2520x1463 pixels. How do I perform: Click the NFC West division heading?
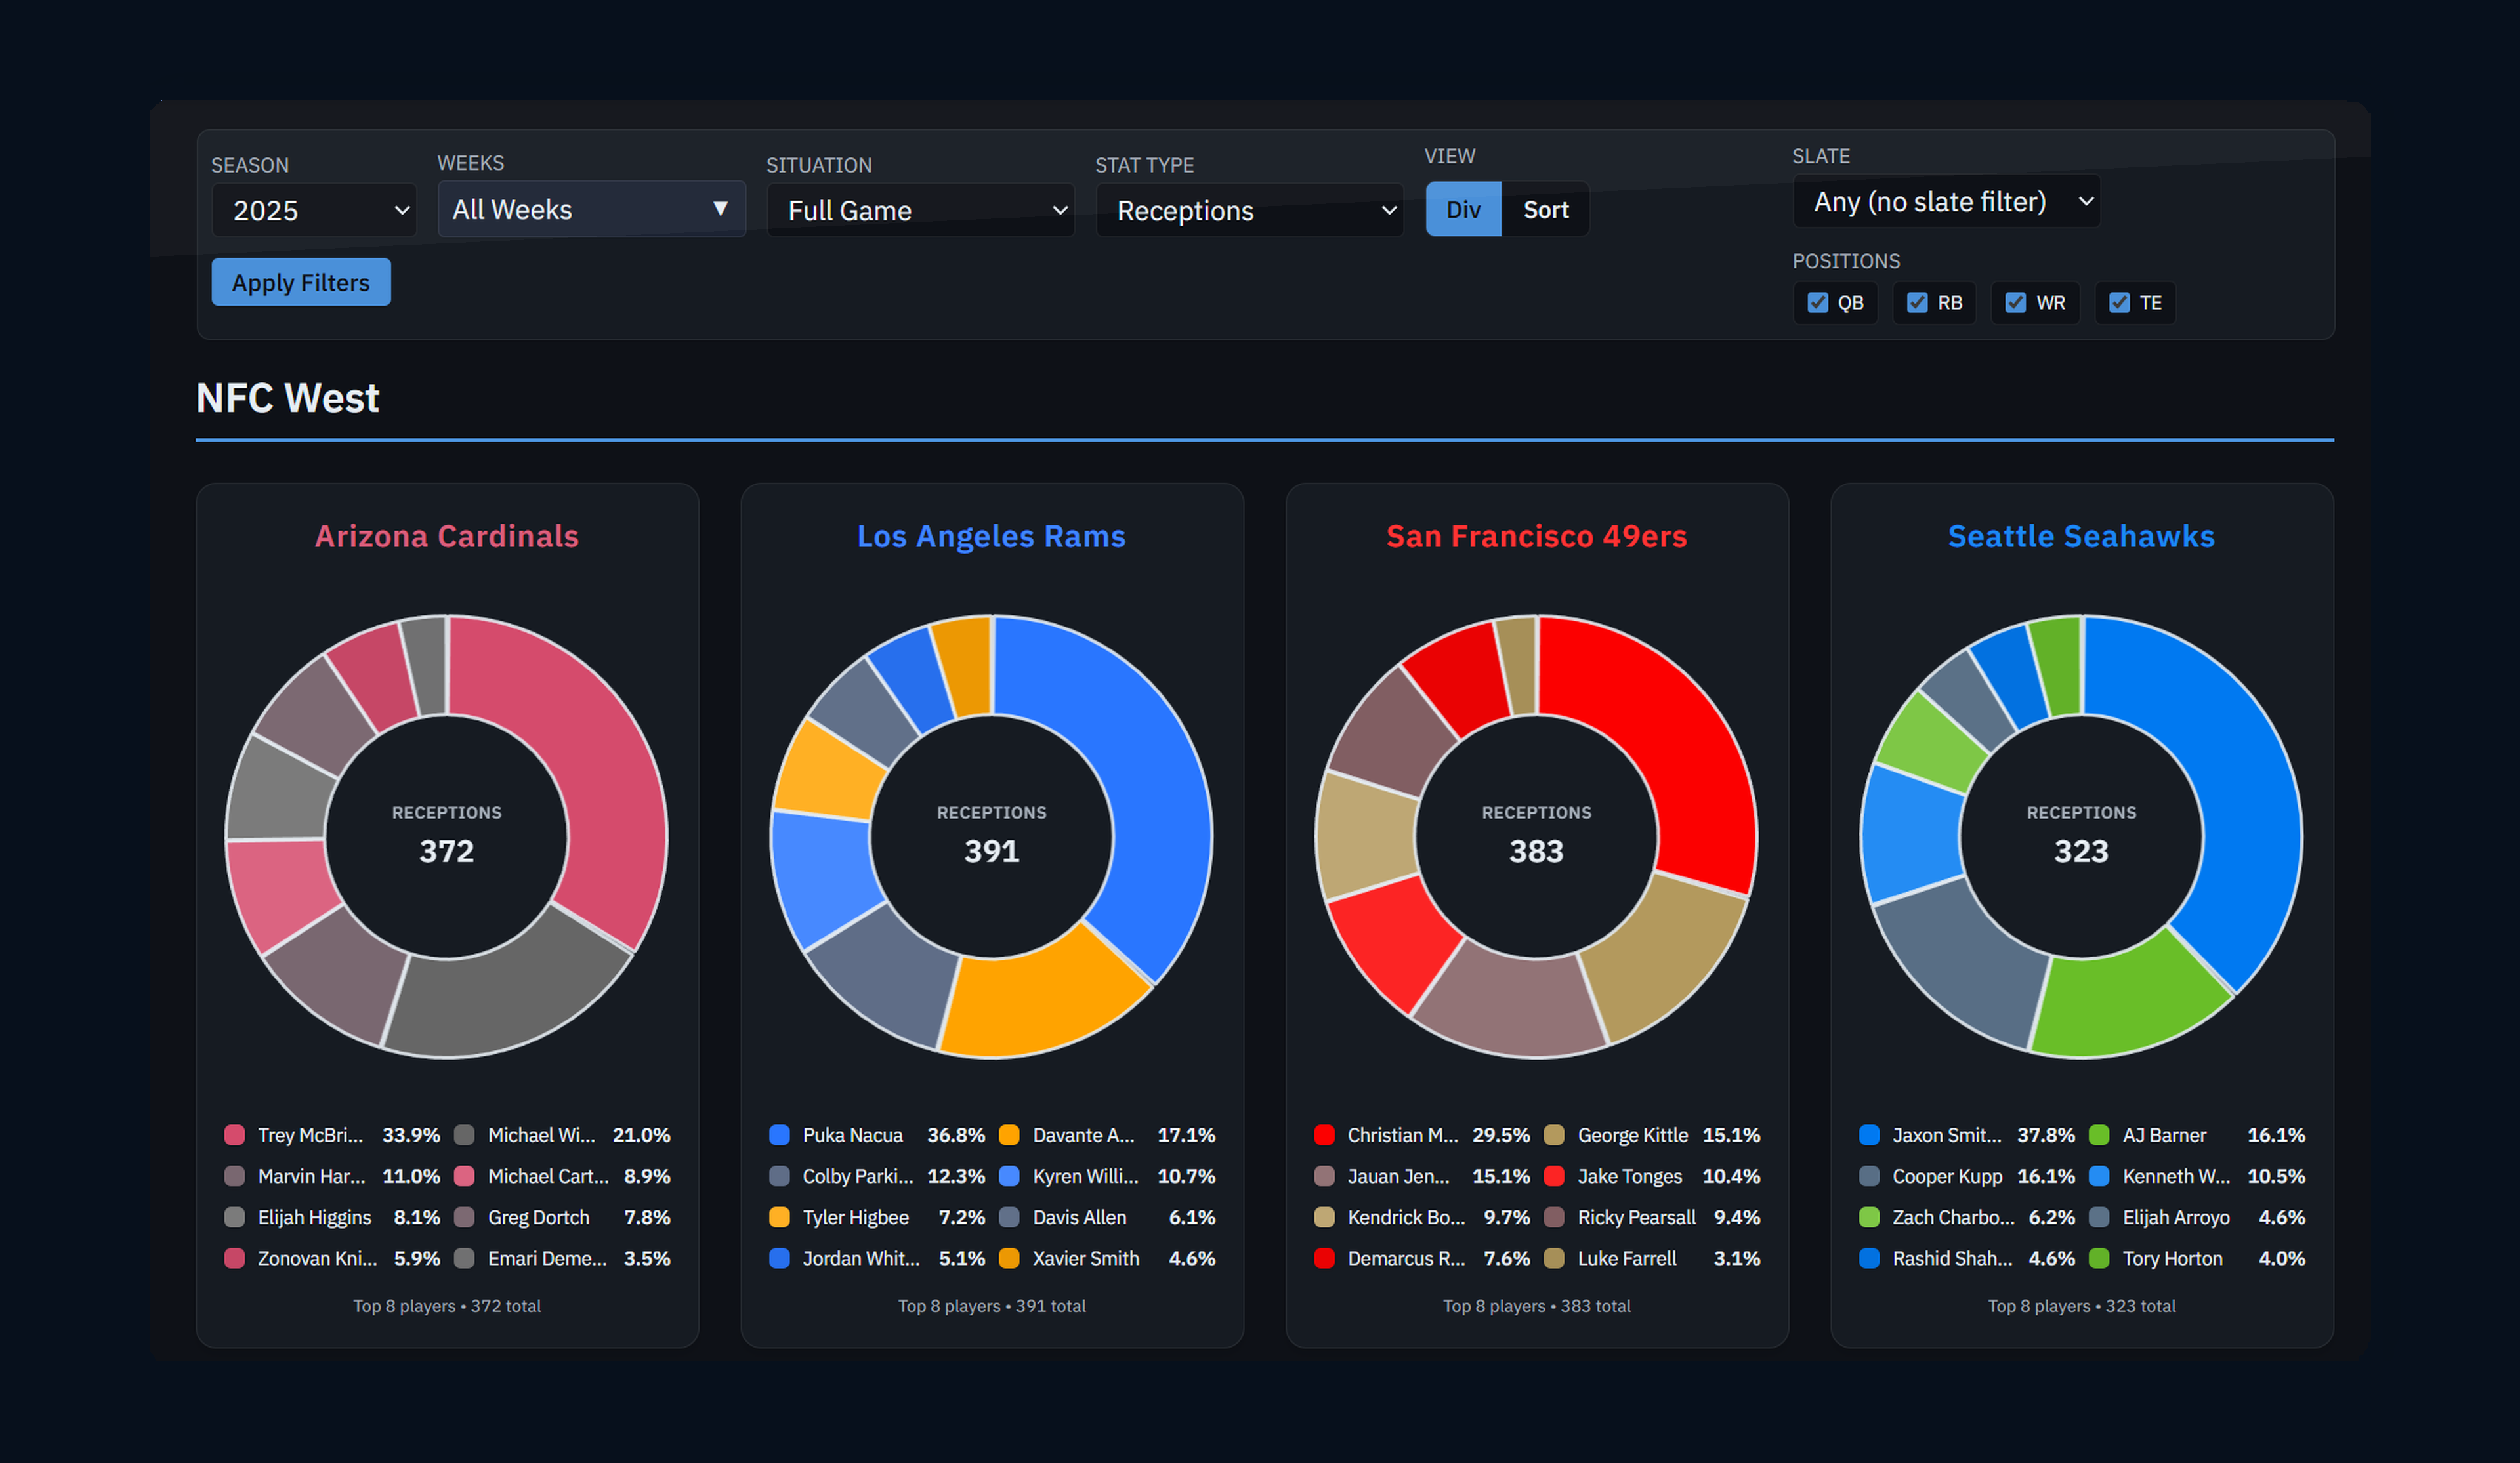coord(288,398)
